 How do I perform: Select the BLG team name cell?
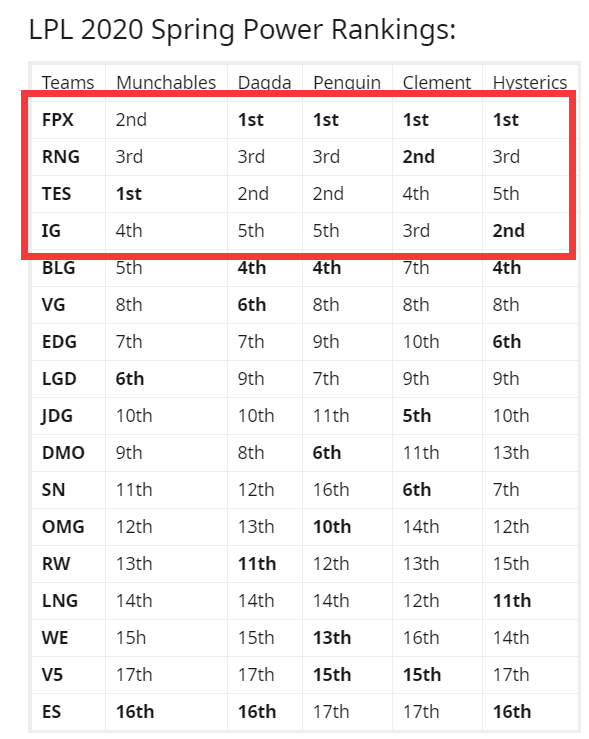coord(58,268)
